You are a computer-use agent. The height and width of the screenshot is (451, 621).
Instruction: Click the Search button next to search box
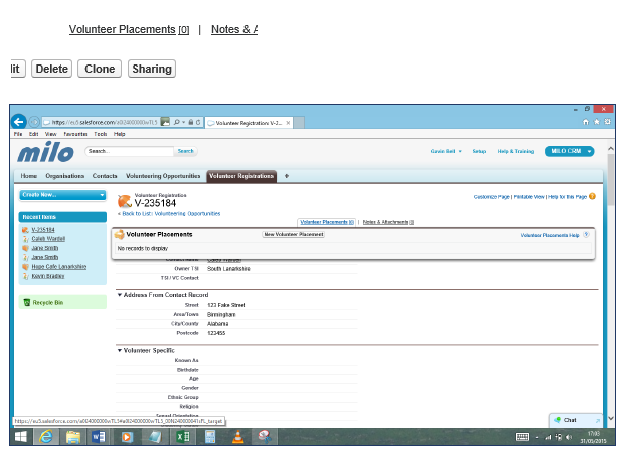pyautogui.click(x=185, y=151)
